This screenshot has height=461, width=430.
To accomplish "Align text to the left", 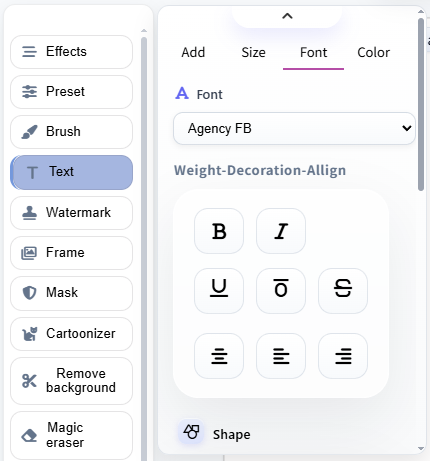I will pyautogui.click(x=281, y=356).
